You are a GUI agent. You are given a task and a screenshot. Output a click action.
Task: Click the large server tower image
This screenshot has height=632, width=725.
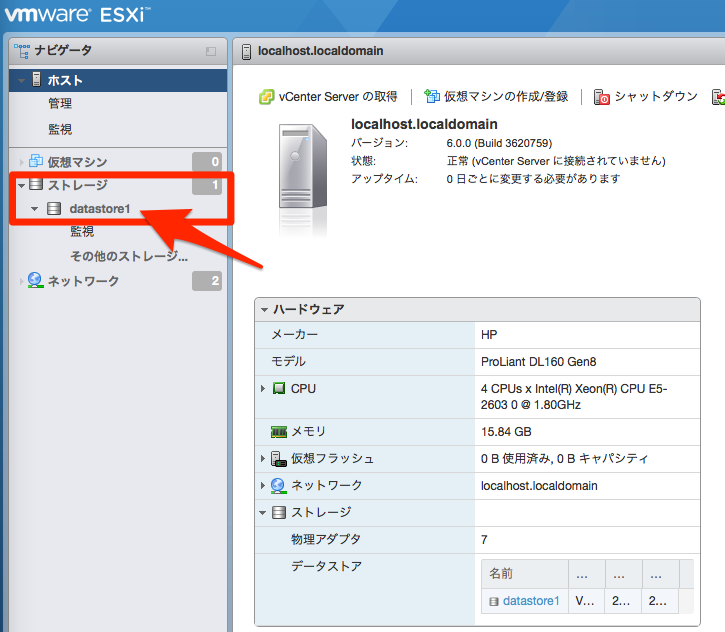(x=303, y=167)
